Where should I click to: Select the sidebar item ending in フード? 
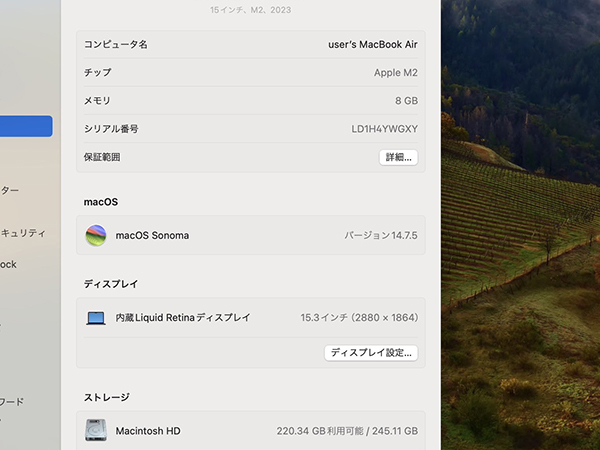[x=12, y=402]
